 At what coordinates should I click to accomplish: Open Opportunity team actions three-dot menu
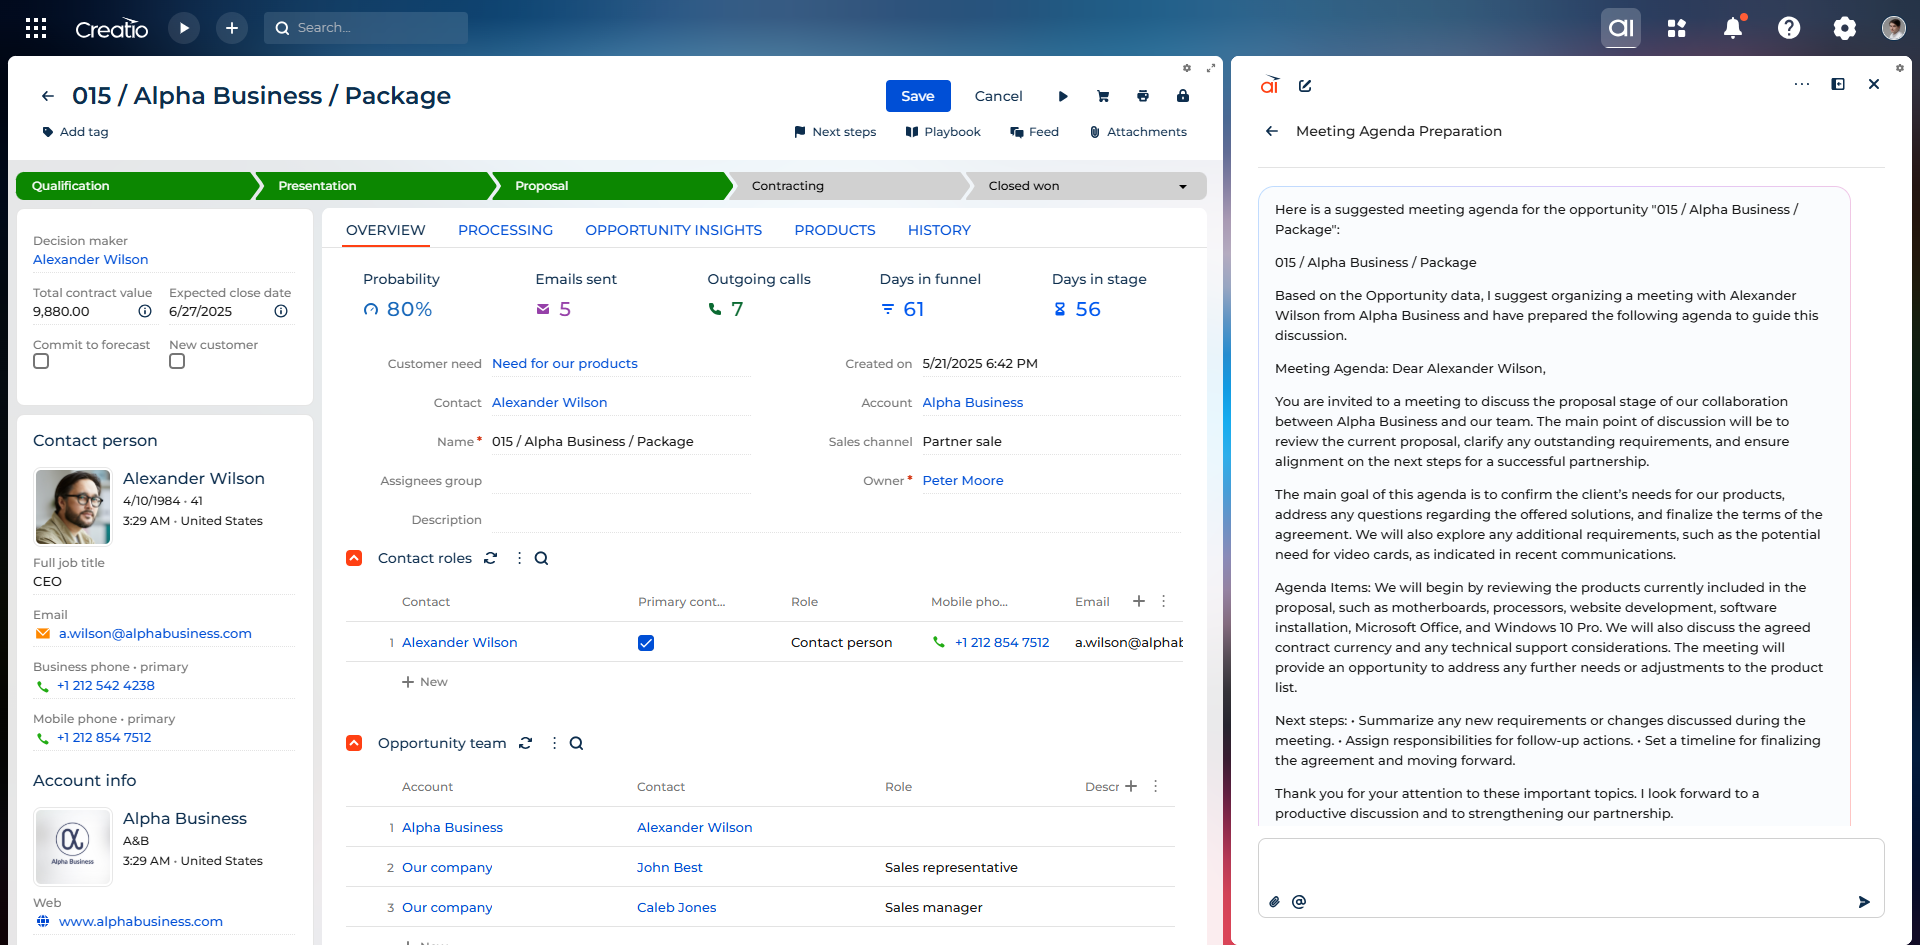pyautogui.click(x=554, y=743)
